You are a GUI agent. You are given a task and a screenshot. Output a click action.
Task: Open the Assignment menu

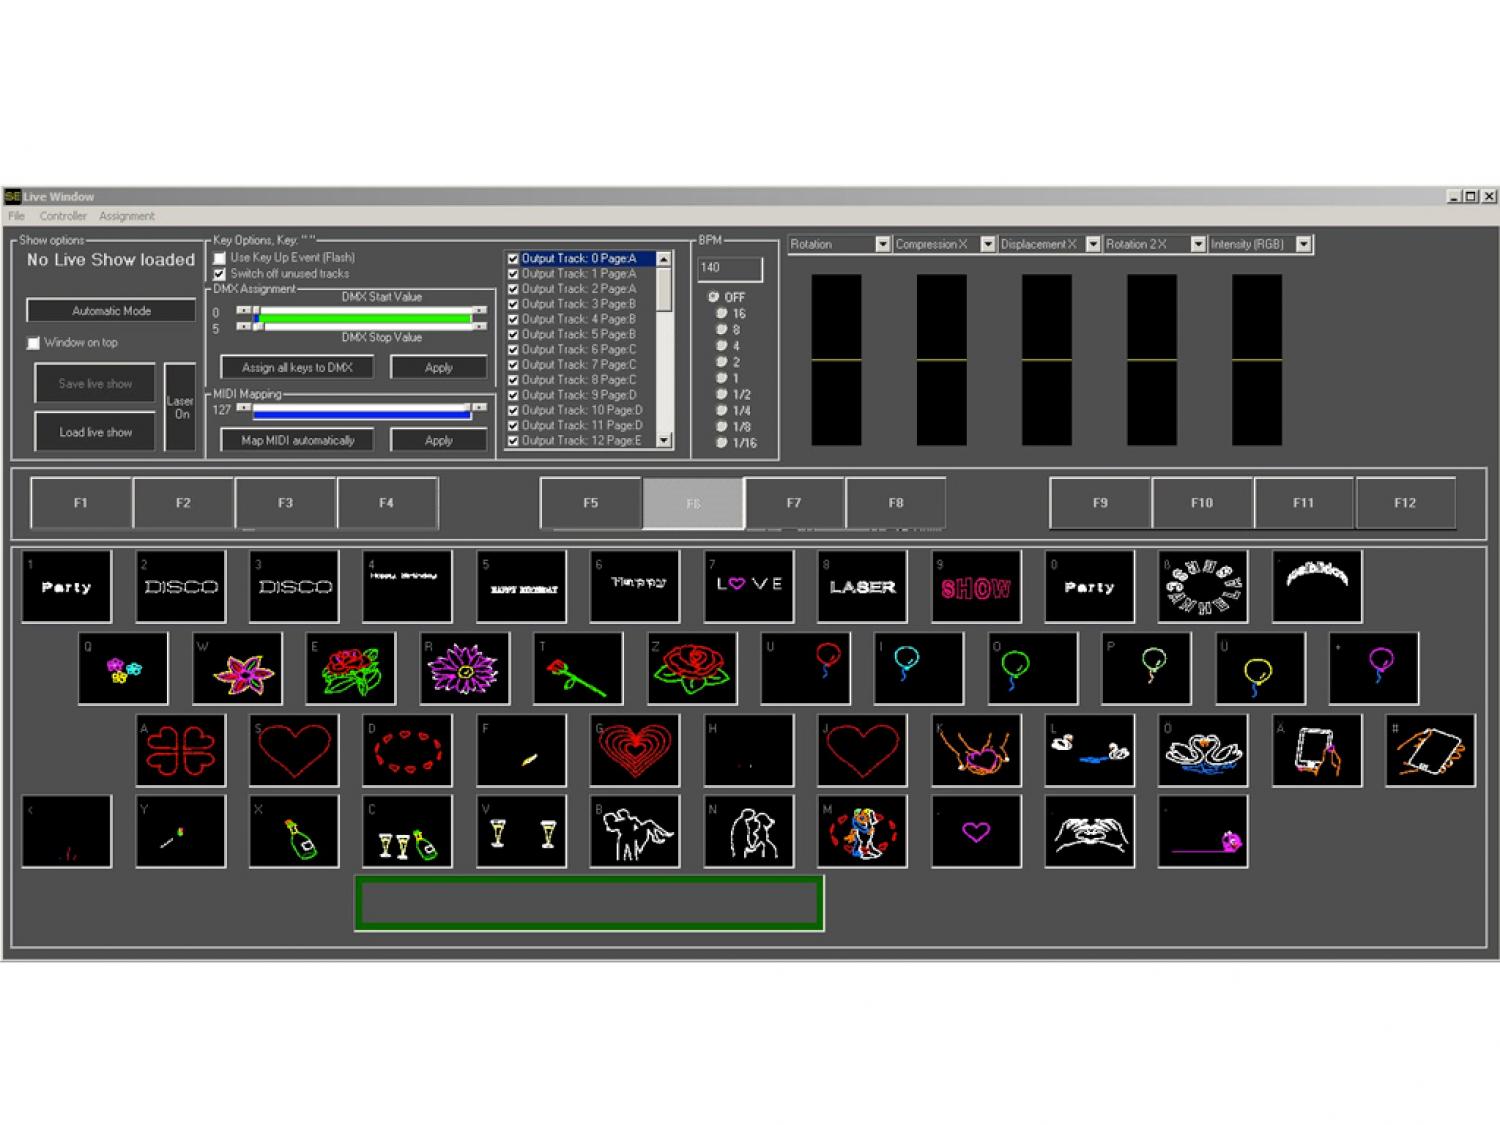point(127,216)
